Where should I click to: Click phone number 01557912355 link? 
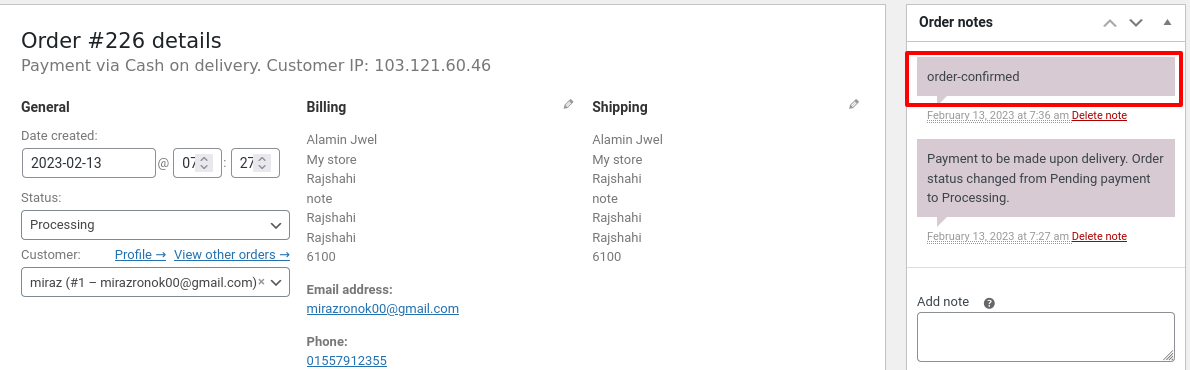tap(347, 361)
